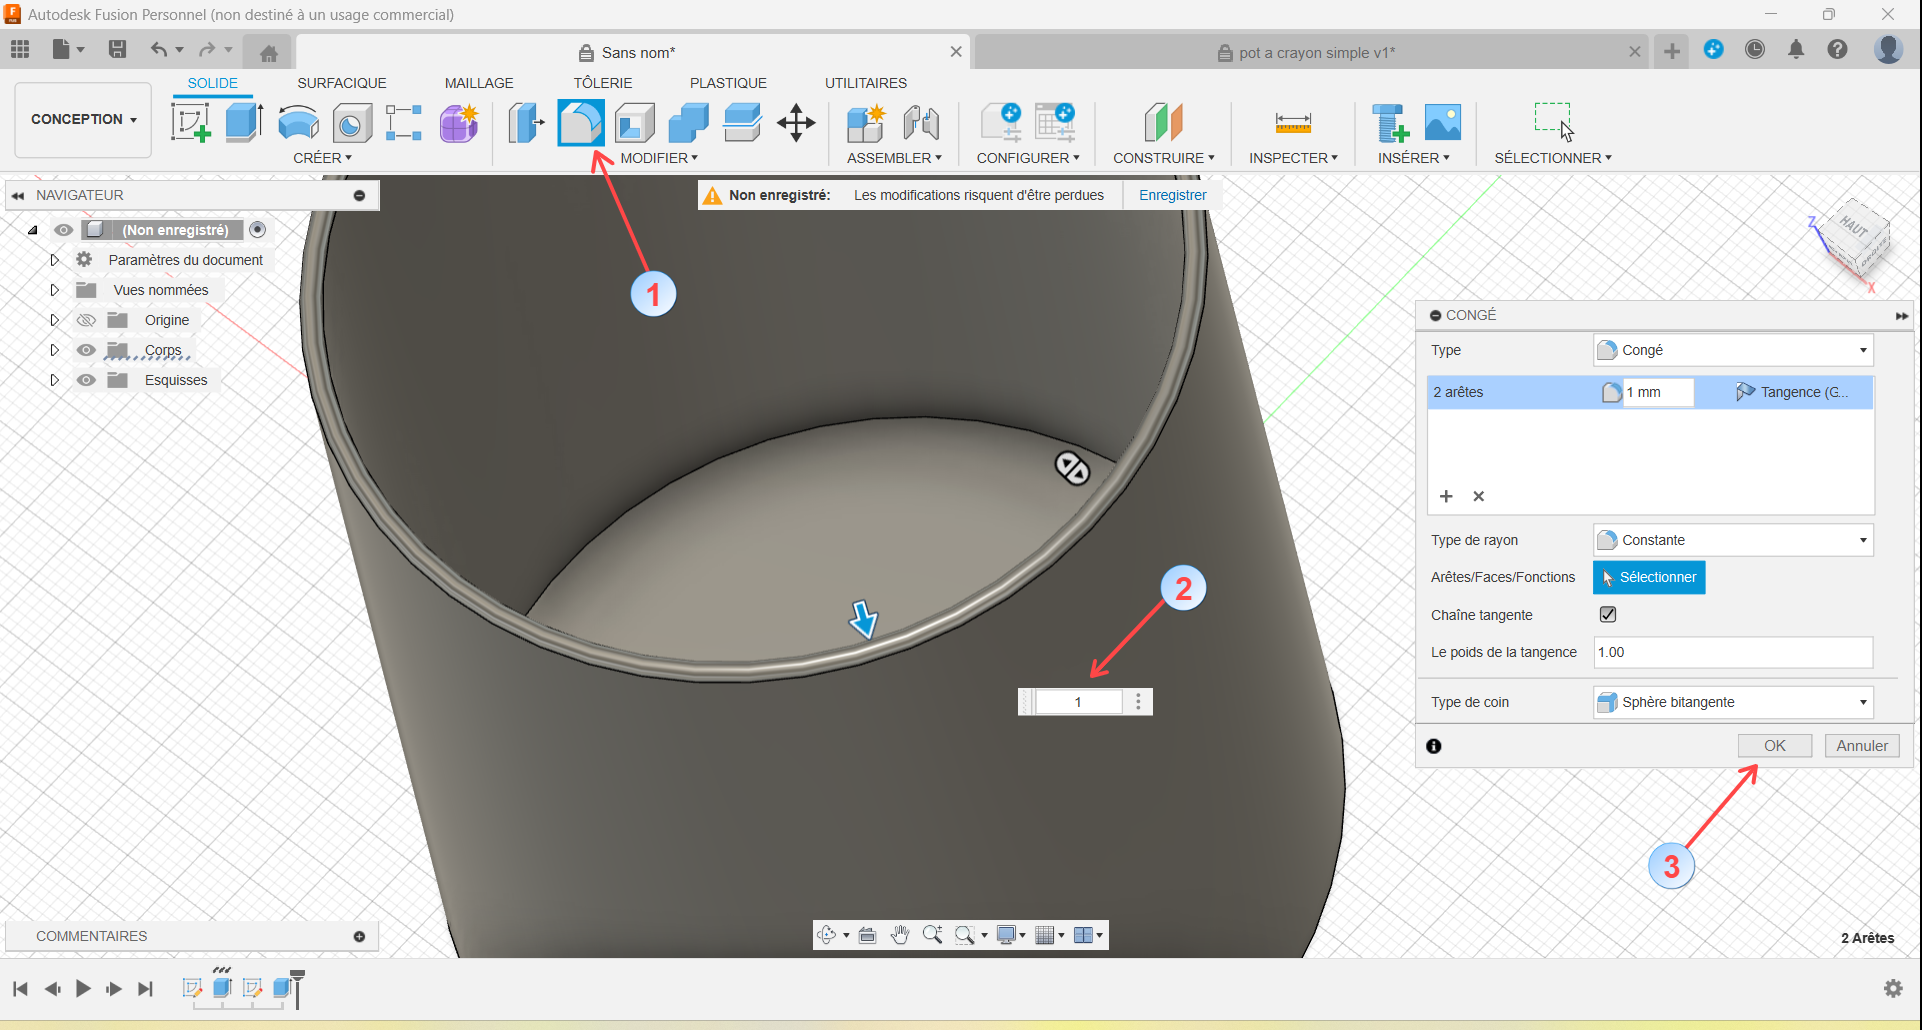Select the Fillet (Congé) tool icon
Image resolution: width=1922 pixels, height=1030 pixels.
click(580, 124)
